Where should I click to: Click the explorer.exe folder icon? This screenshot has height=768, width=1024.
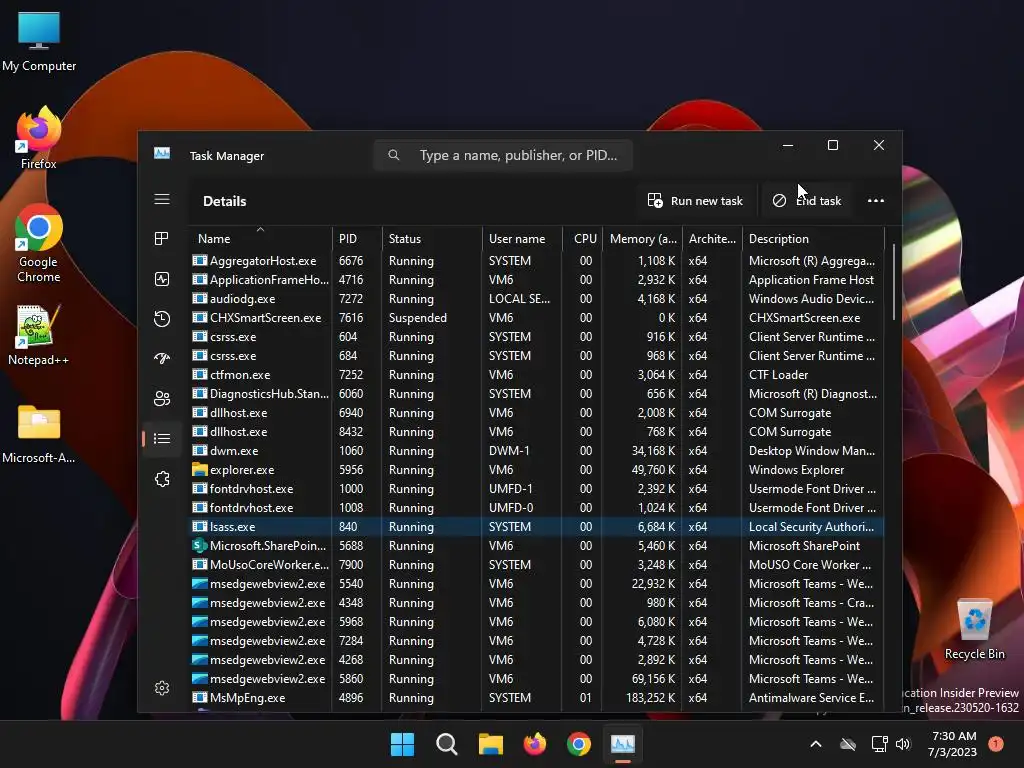199,470
